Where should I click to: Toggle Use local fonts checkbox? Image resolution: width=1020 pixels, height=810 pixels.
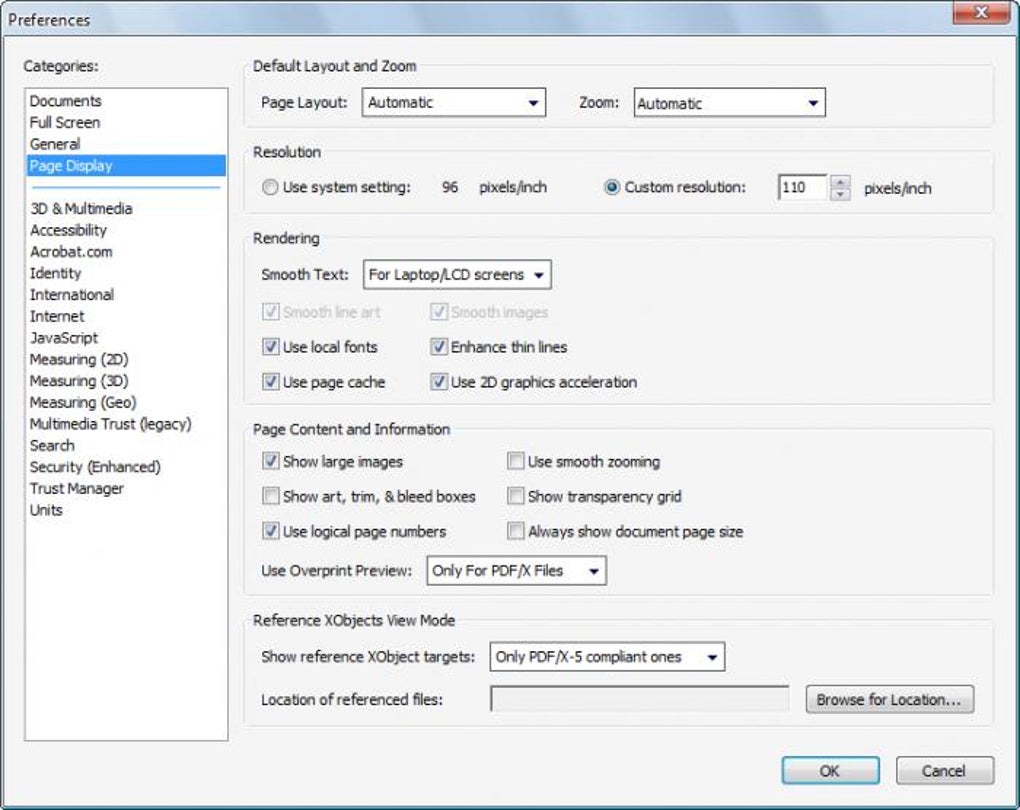pyautogui.click(x=270, y=347)
